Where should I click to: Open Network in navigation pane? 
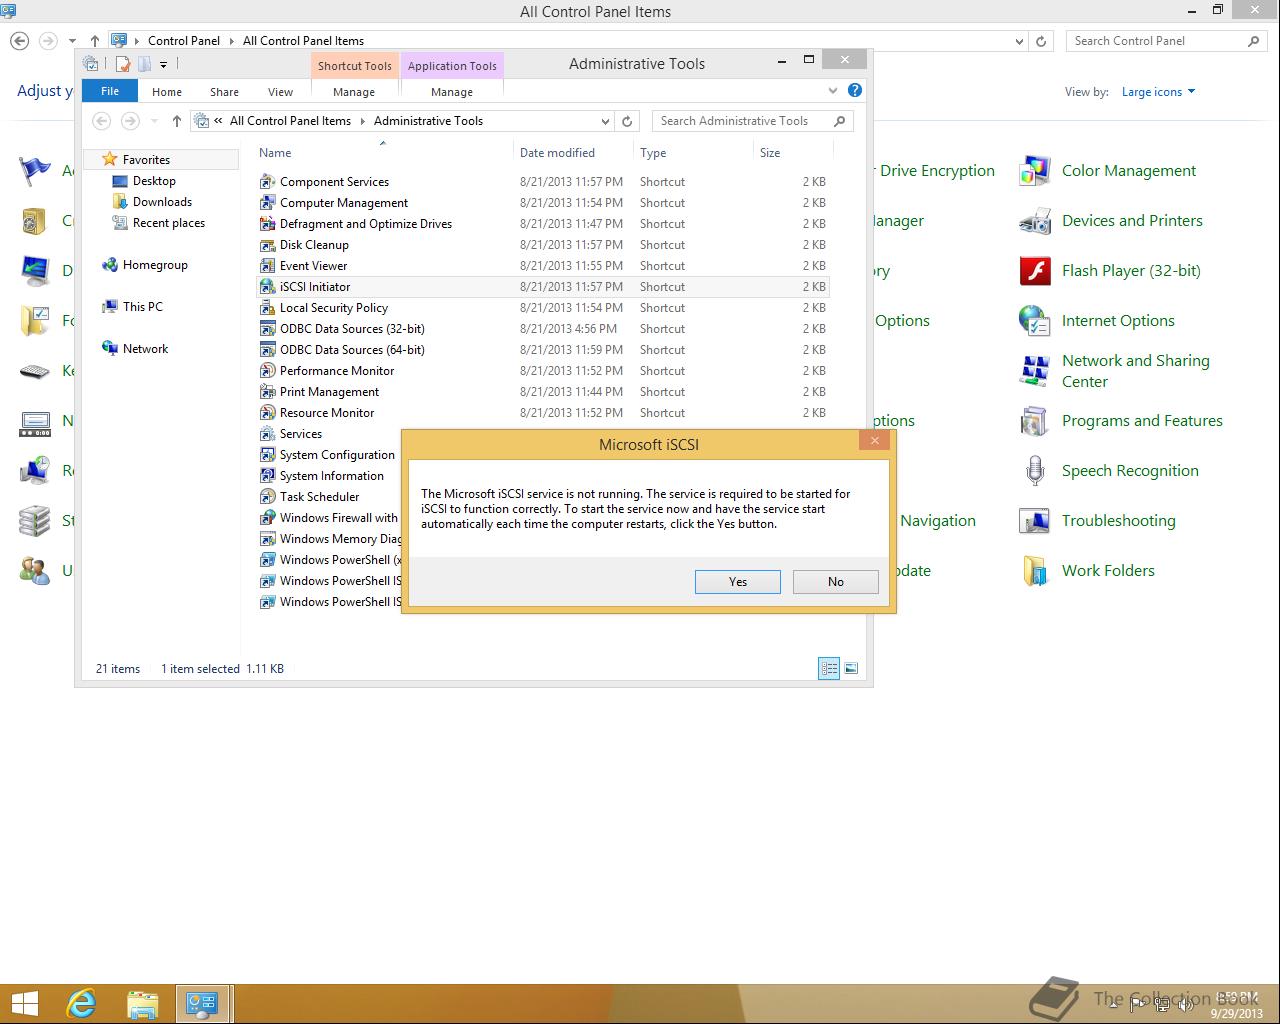pos(145,349)
